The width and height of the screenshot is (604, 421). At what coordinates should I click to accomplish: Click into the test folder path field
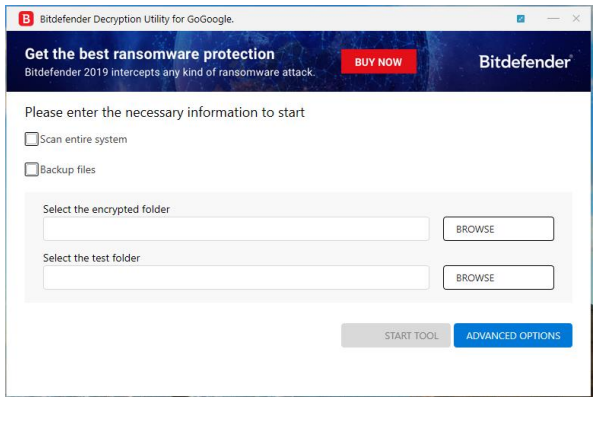point(236,277)
